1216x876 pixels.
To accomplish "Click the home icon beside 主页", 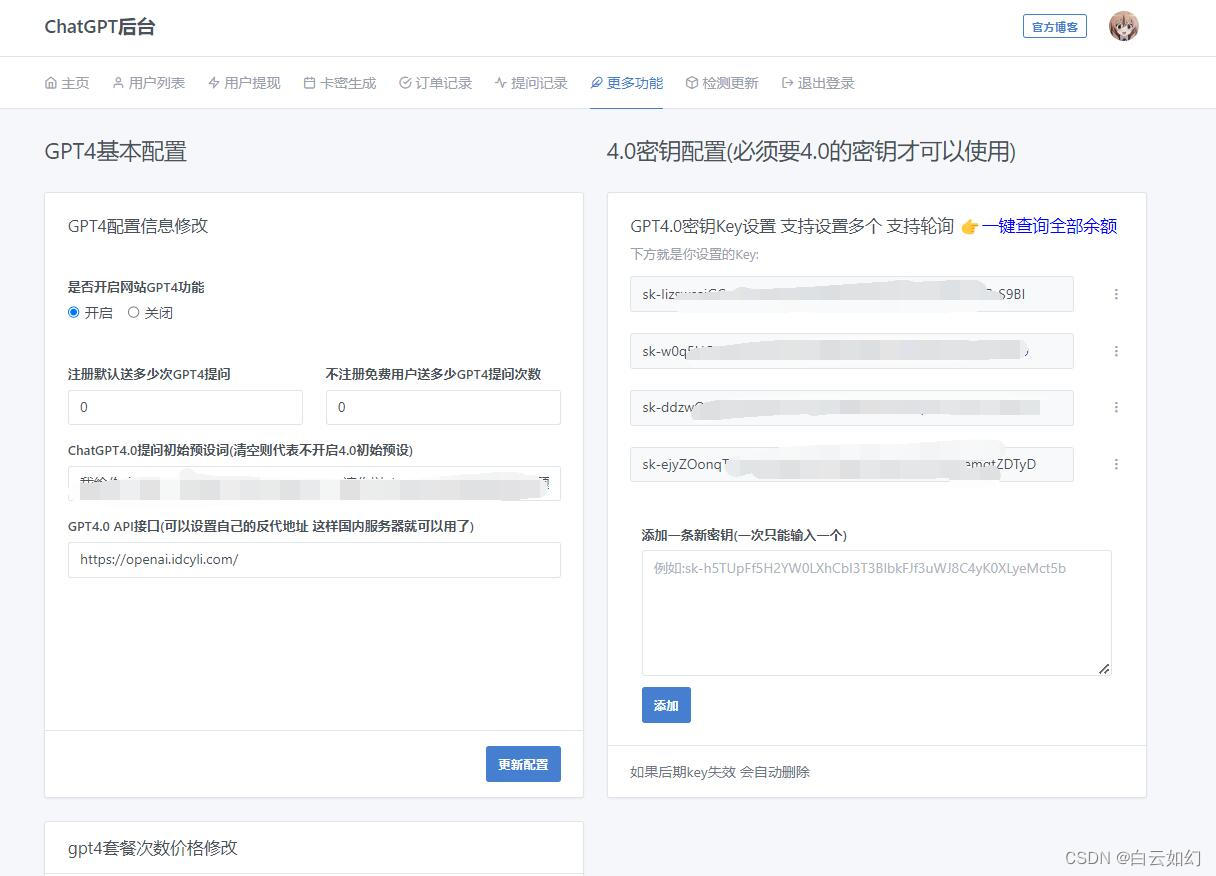I will tap(51, 83).
